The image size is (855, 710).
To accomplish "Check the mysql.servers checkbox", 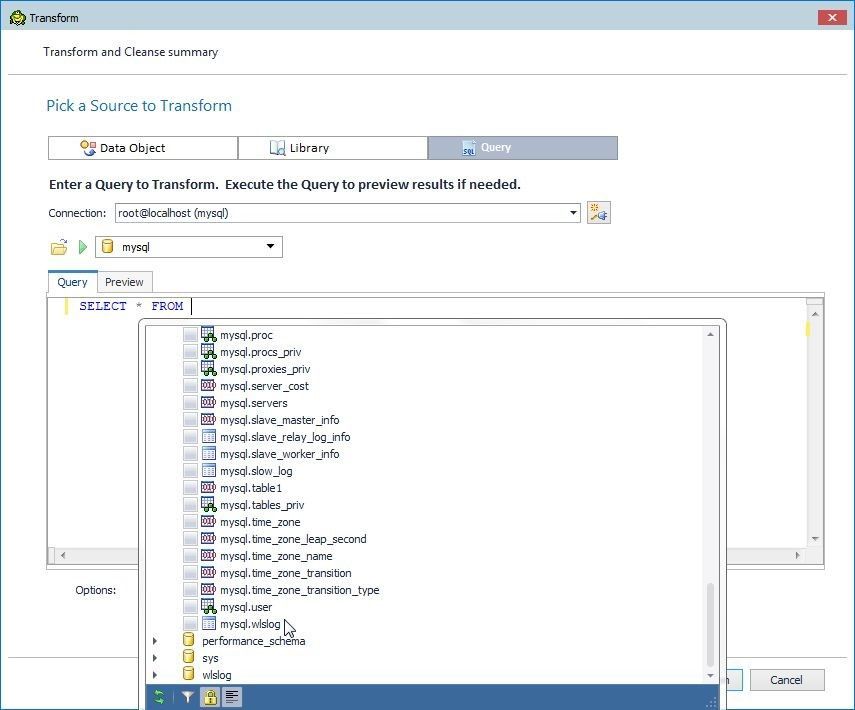I will click(190, 403).
